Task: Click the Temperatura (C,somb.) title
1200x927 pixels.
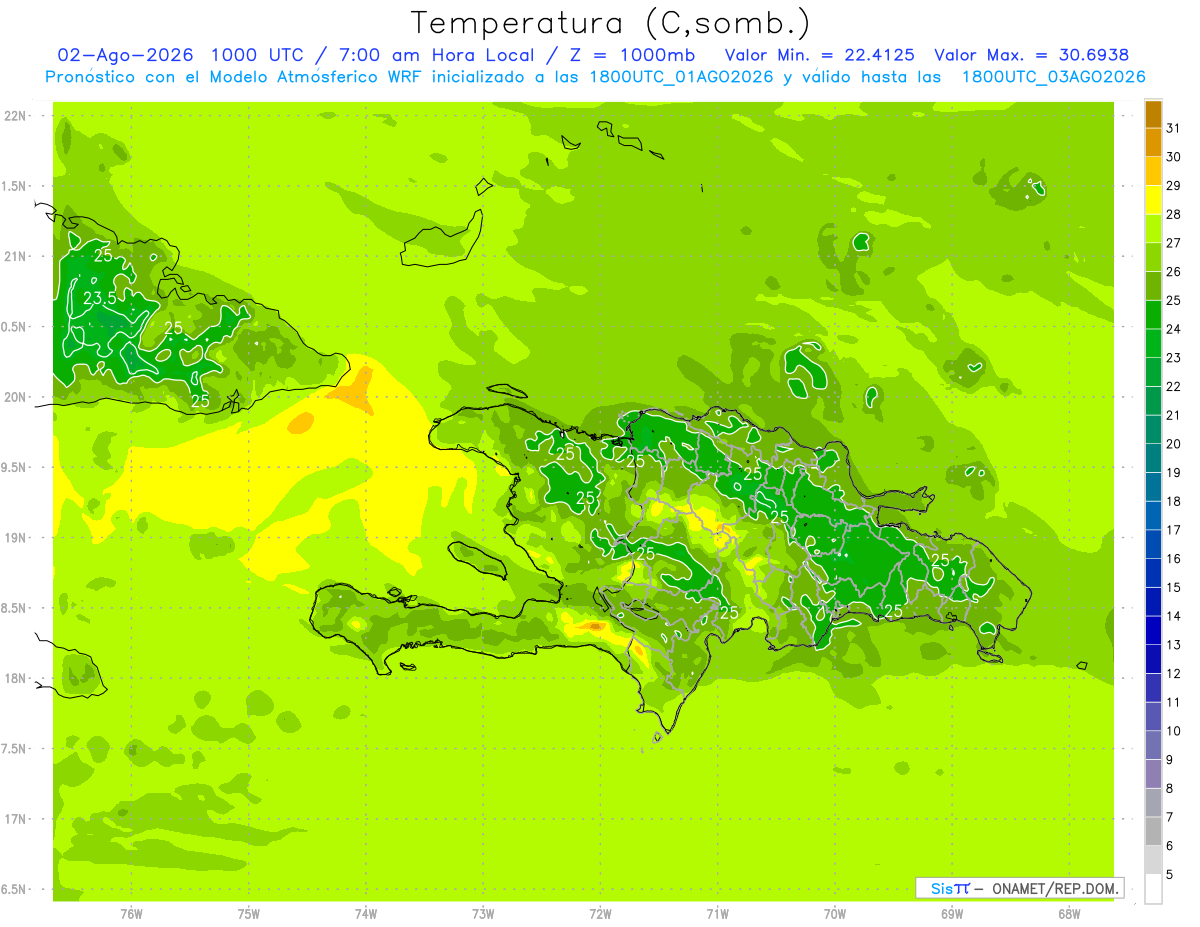Action: pyautogui.click(x=610, y=23)
